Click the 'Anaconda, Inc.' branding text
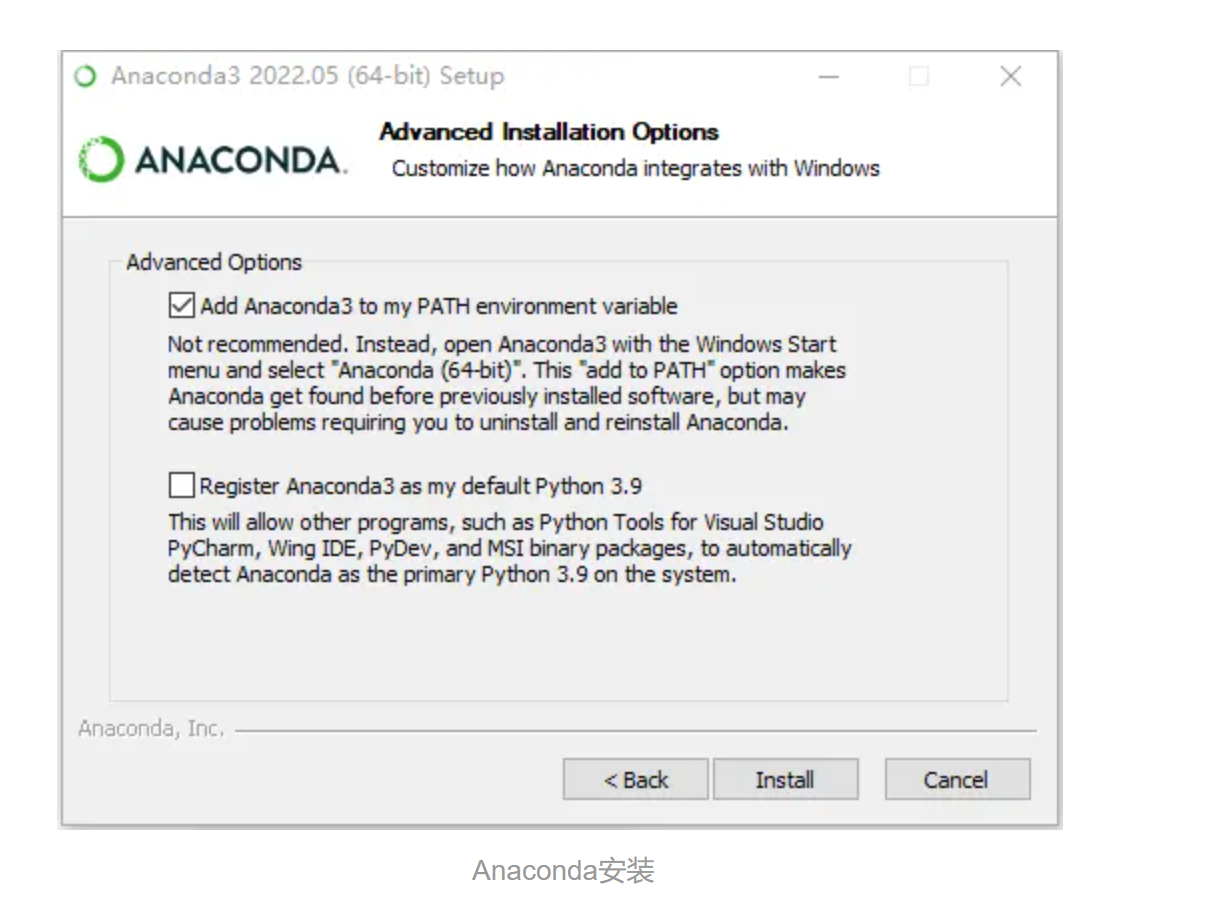Image resolution: width=1221 pixels, height=912 pixels. pyautogui.click(x=151, y=729)
